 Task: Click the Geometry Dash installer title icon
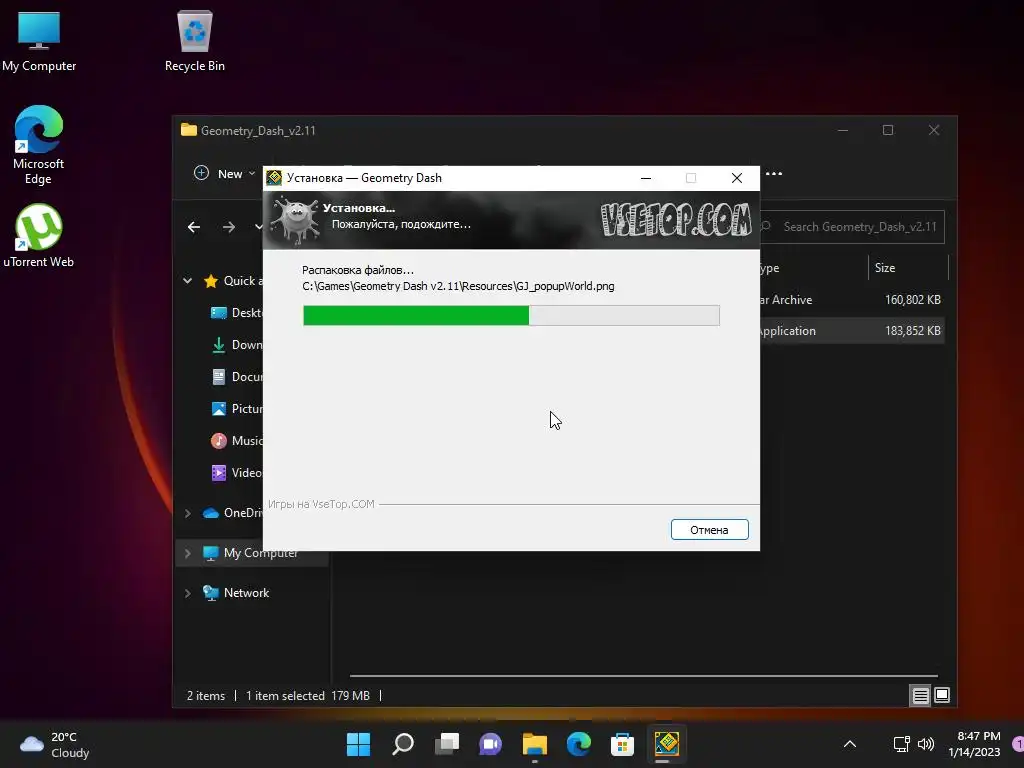[274, 178]
